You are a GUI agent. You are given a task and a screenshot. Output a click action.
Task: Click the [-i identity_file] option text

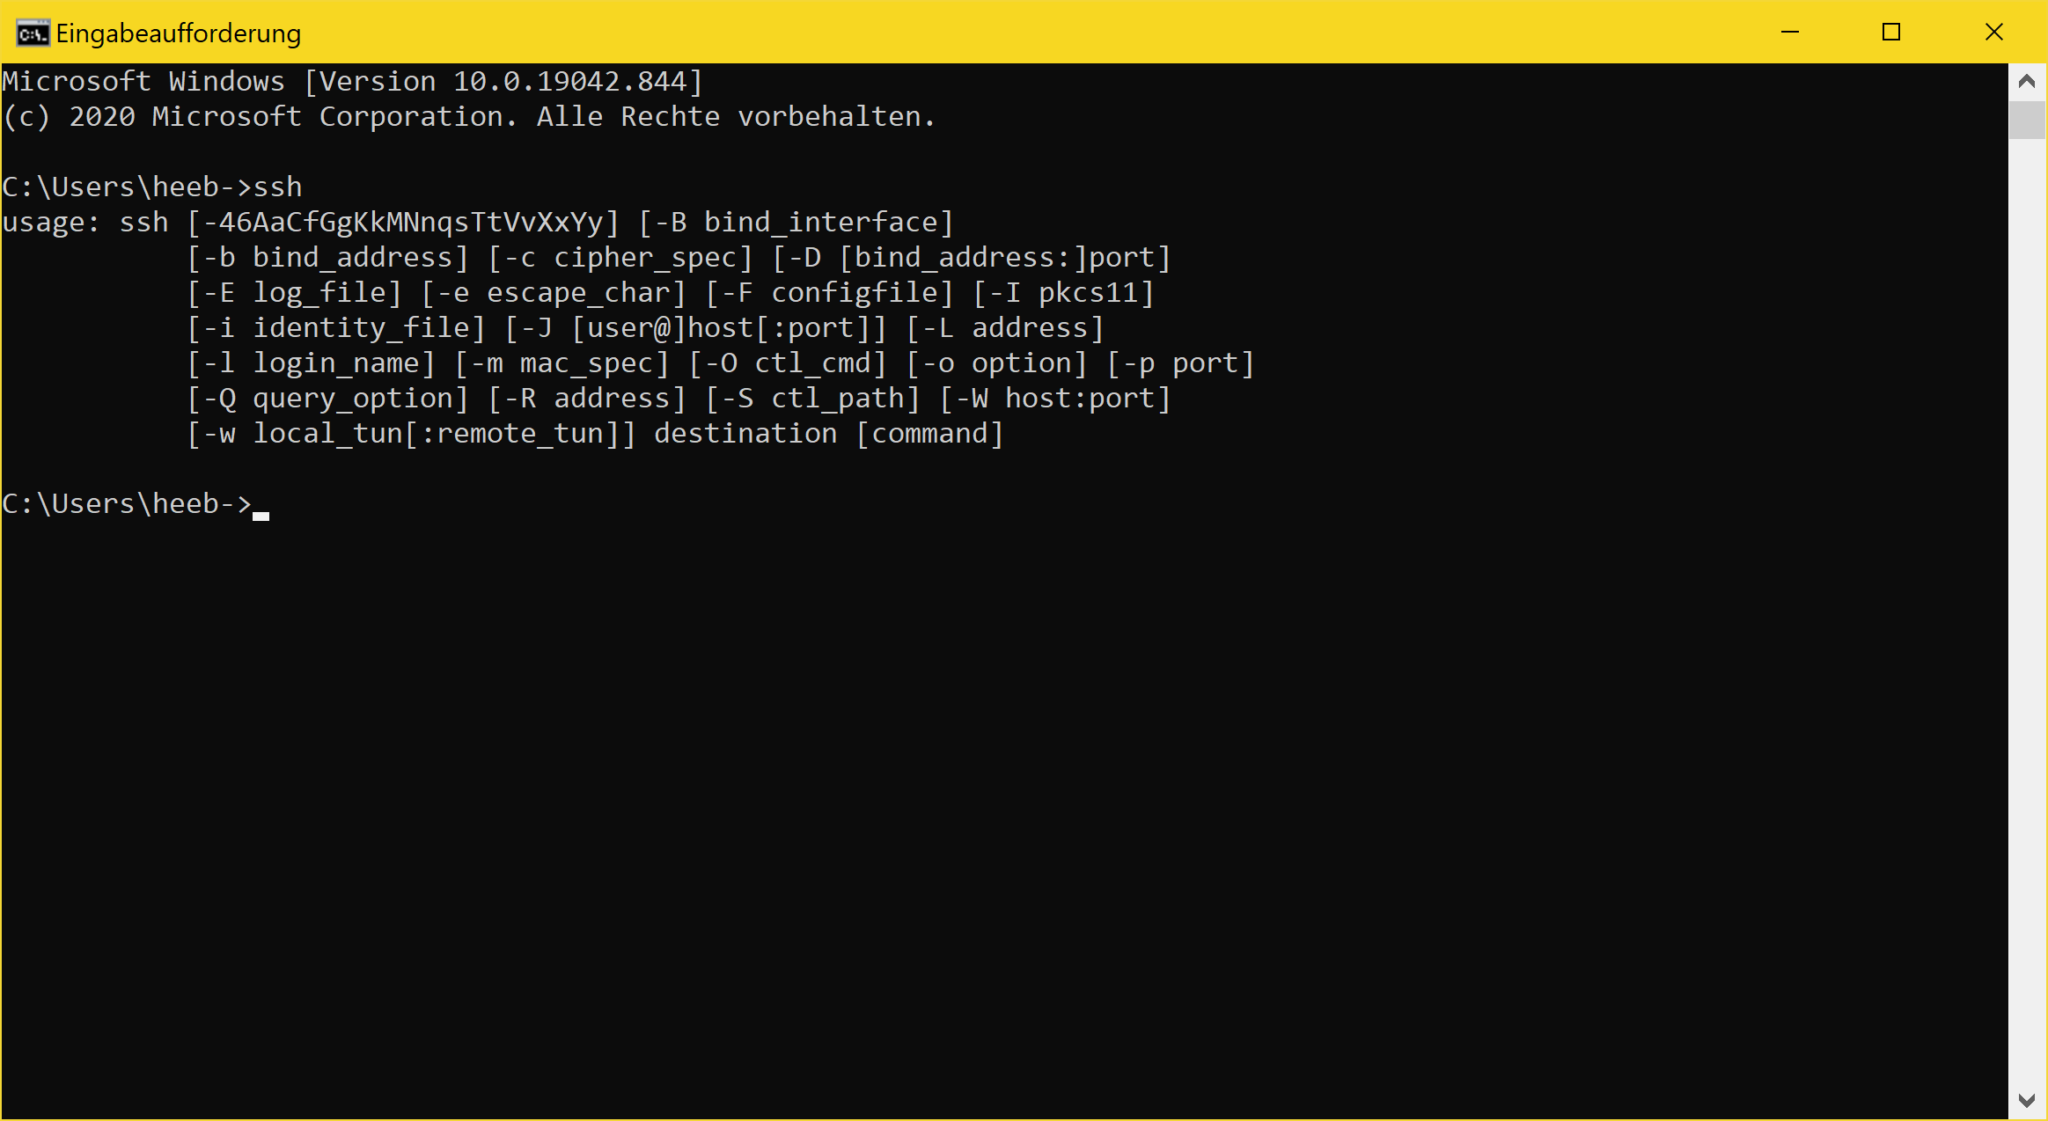(x=338, y=327)
